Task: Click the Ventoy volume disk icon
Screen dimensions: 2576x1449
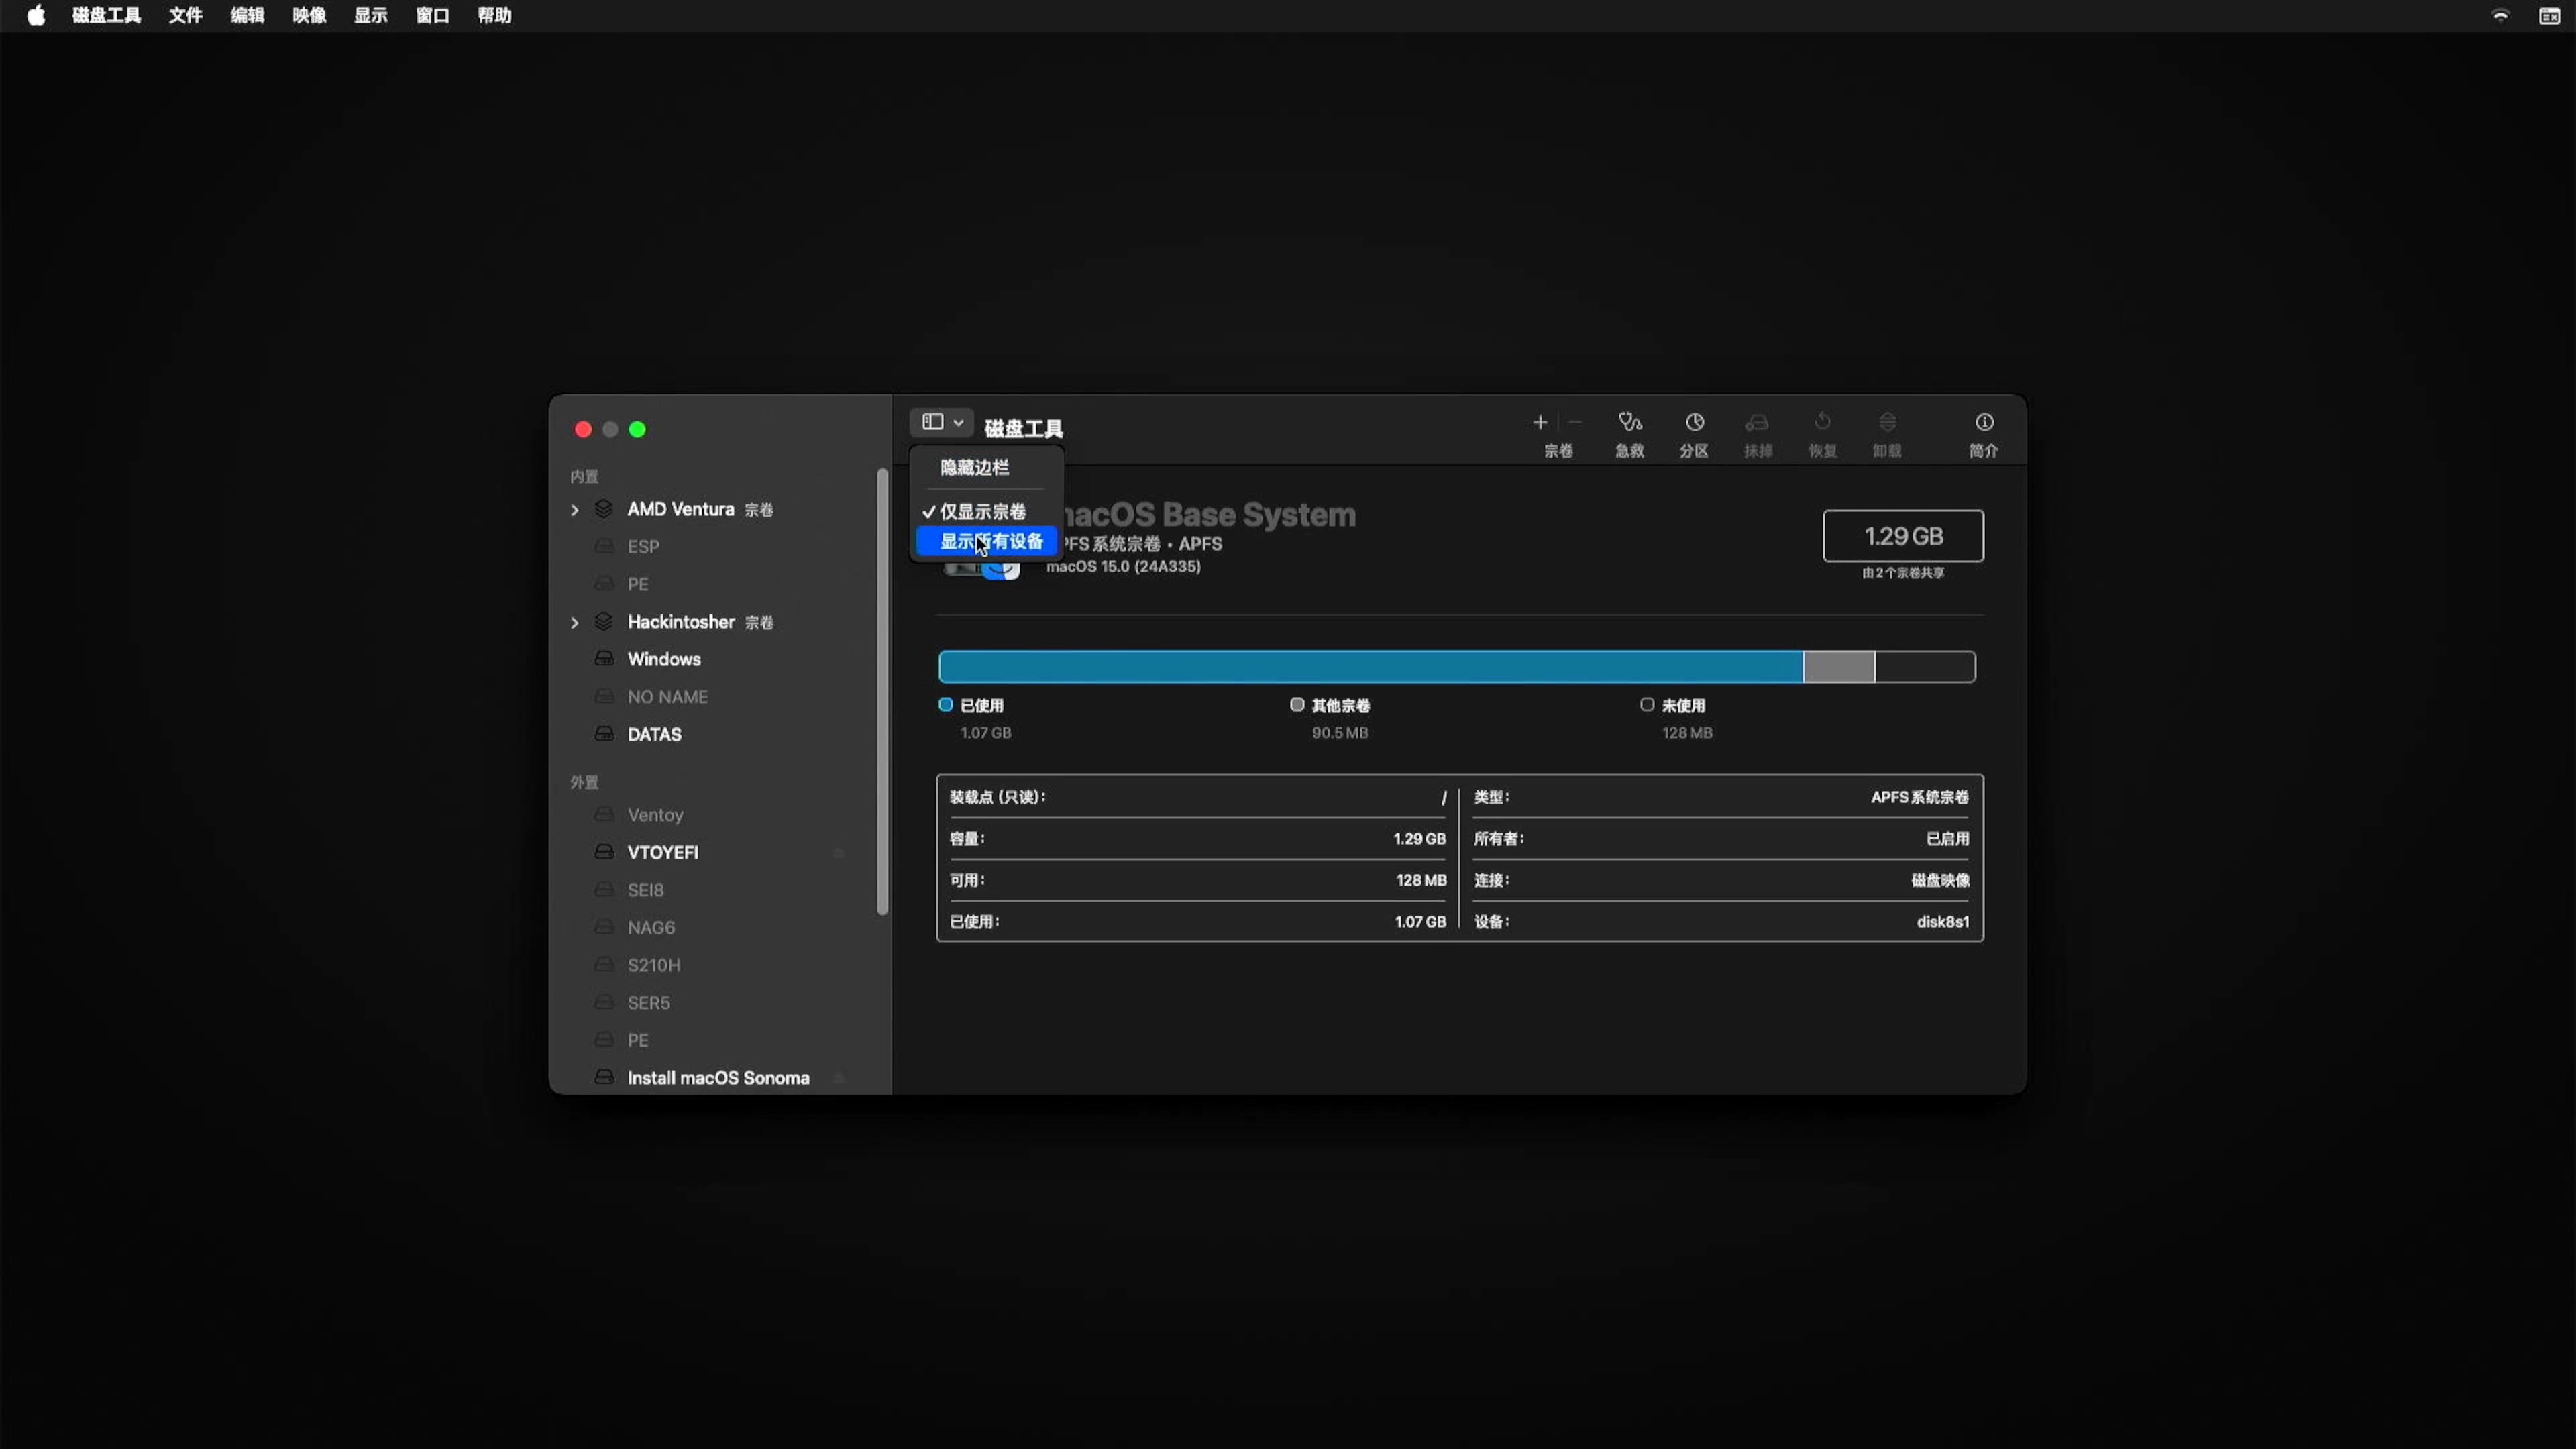Action: point(604,814)
